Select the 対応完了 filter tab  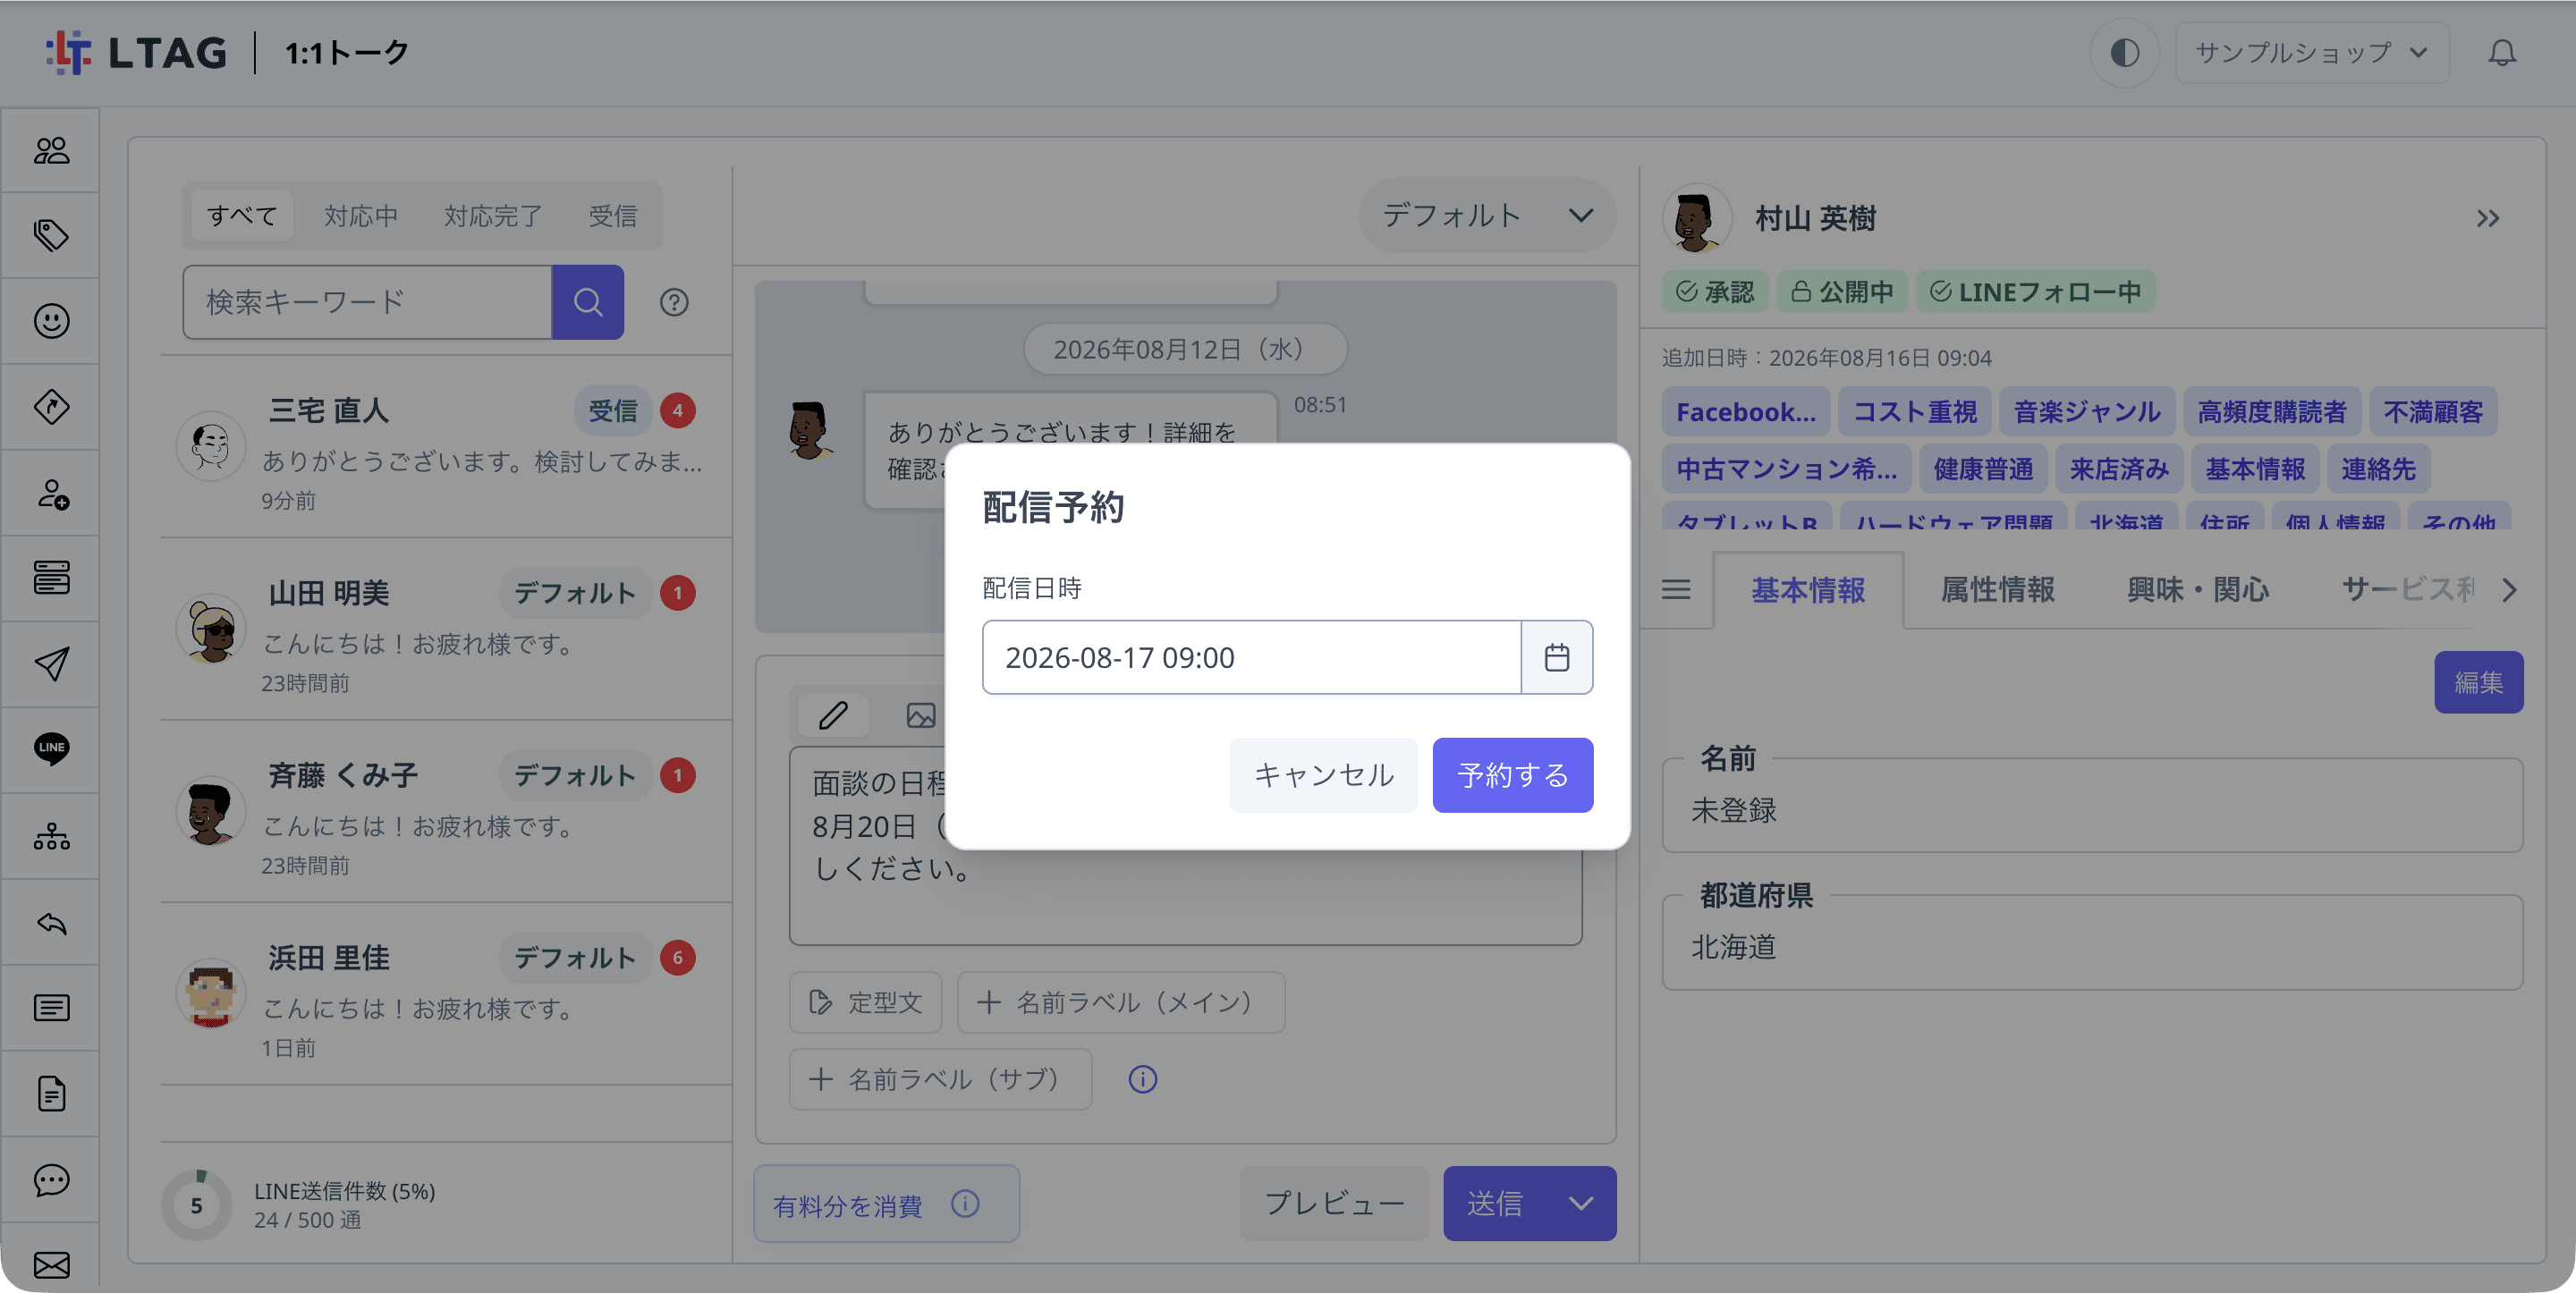493,216
